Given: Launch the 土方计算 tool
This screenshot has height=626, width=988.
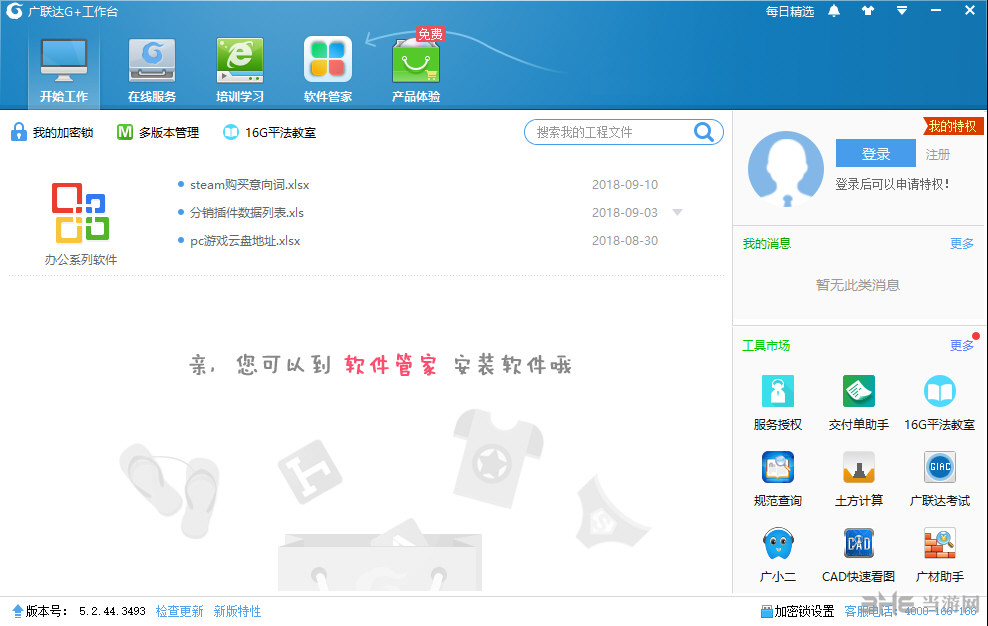Looking at the screenshot, I should [858, 479].
